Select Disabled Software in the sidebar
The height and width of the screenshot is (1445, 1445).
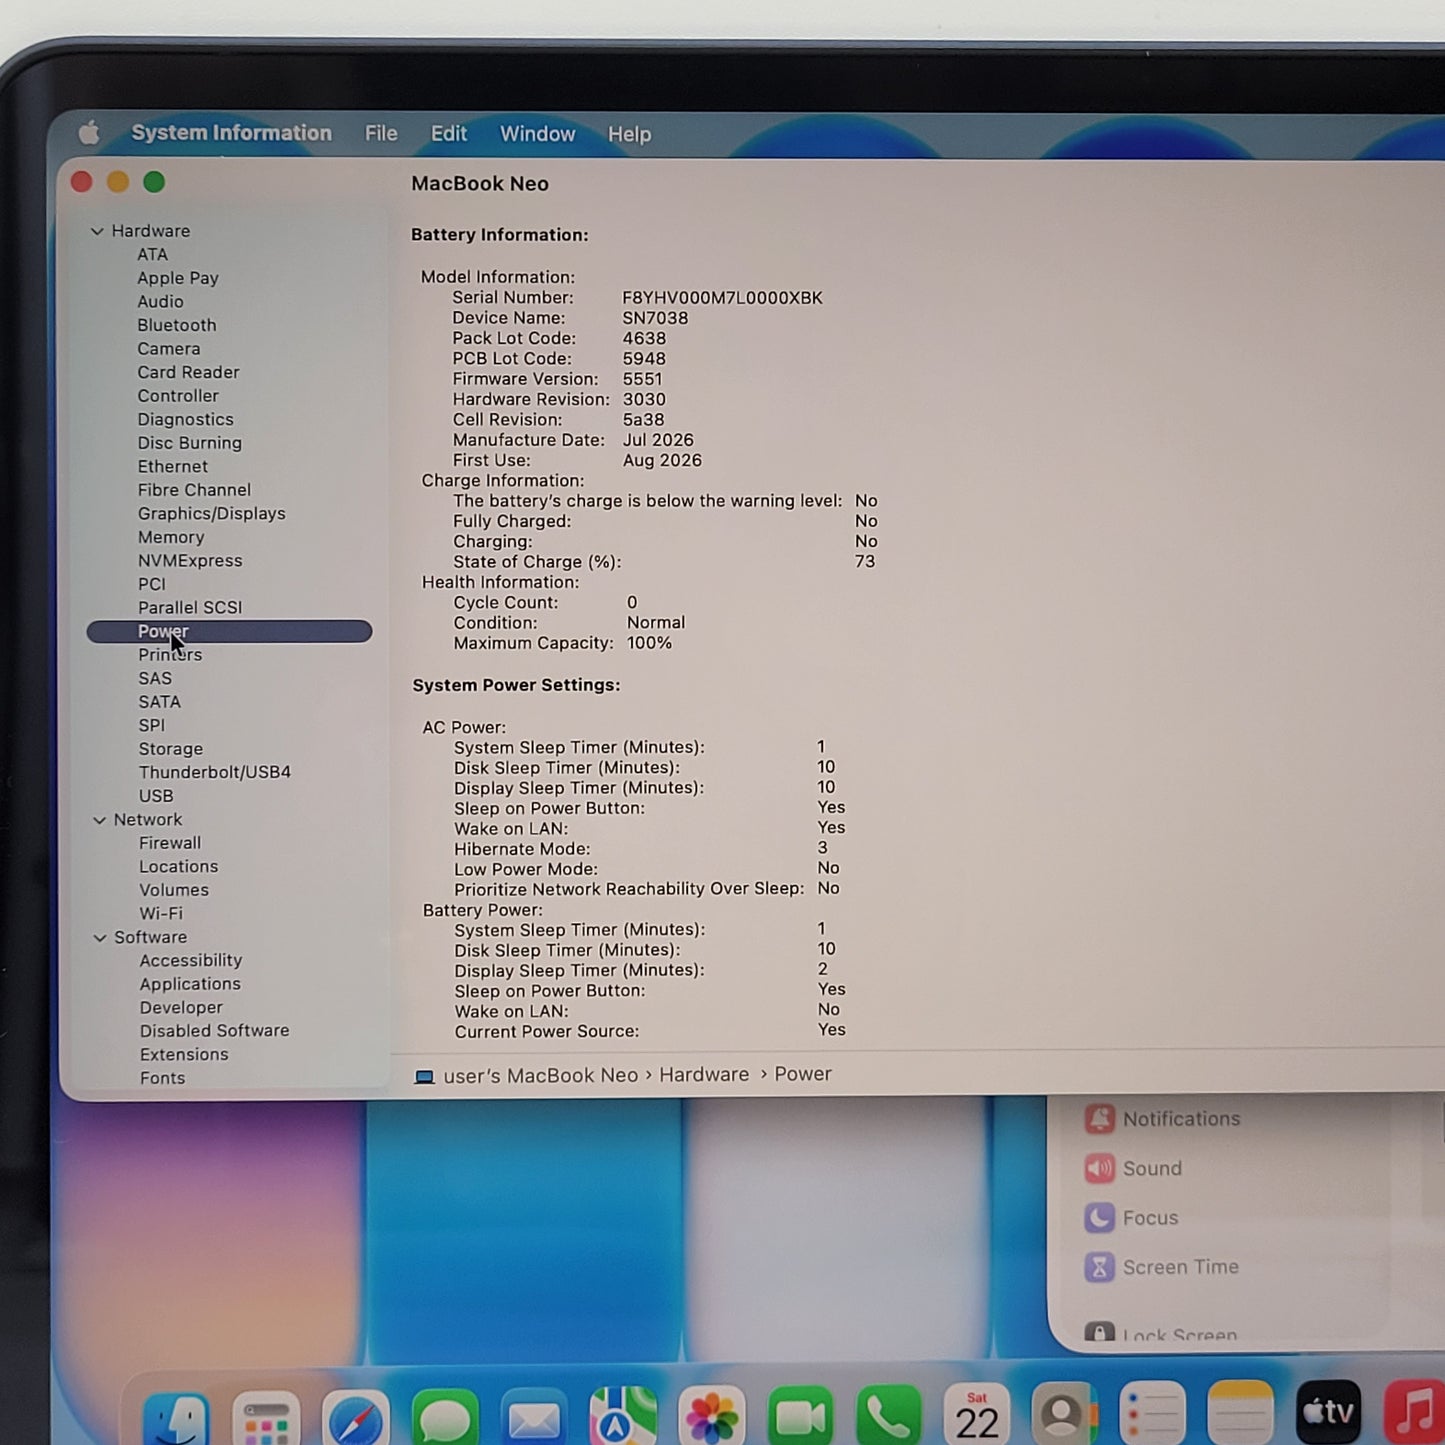214,1030
